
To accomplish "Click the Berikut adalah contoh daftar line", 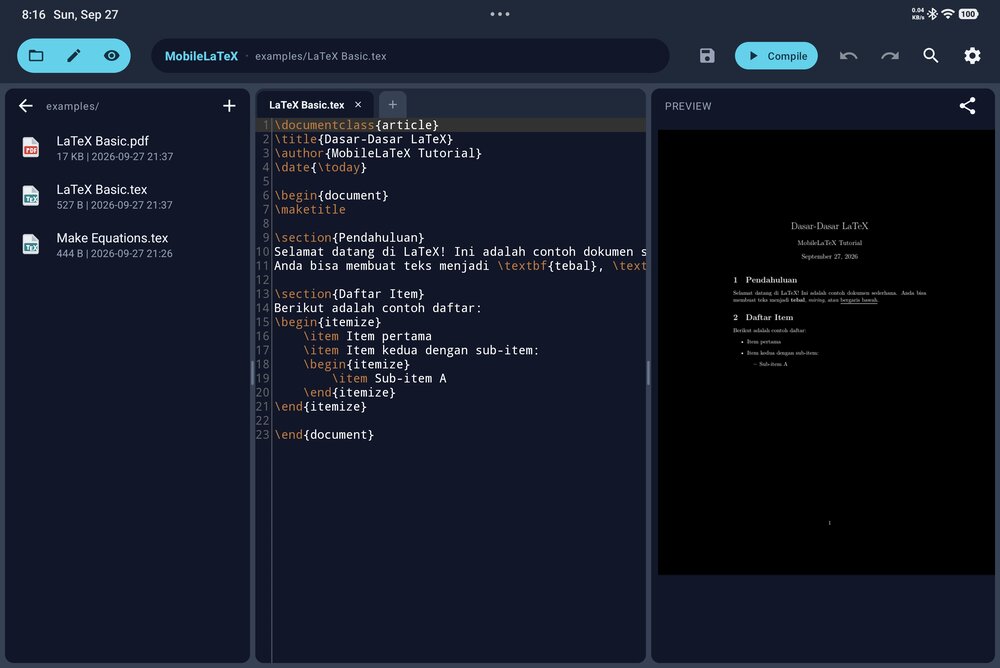I will point(378,308).
